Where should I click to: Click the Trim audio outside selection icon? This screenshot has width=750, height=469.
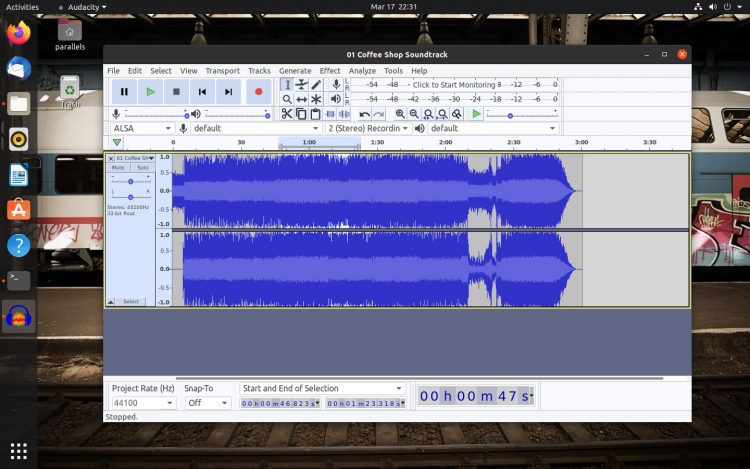pyautogui.click(x=330, y=114)
